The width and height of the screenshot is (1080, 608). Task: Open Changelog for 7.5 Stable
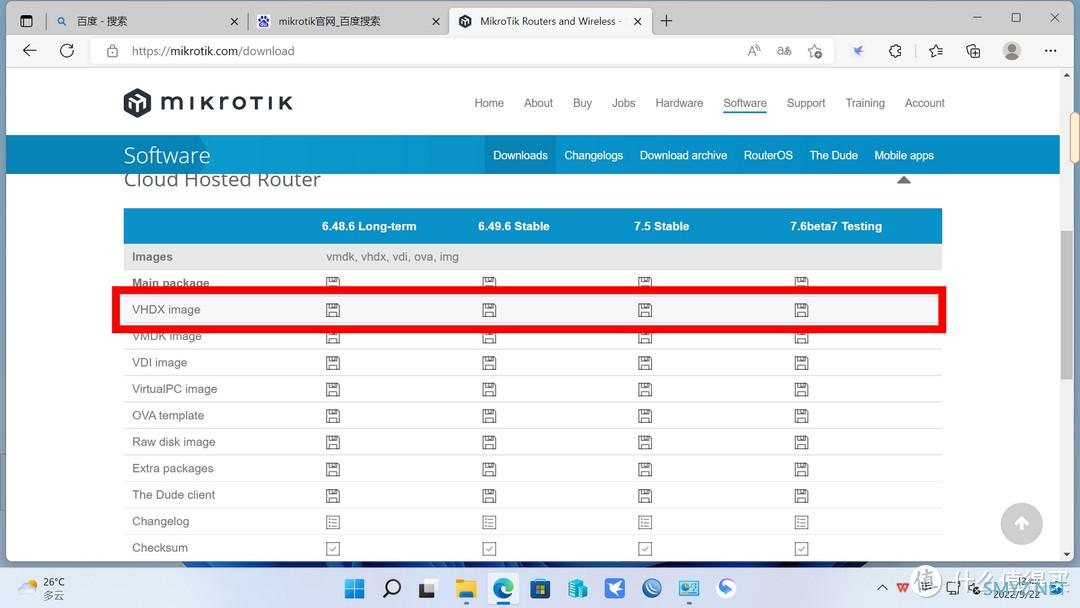[645, 522]
